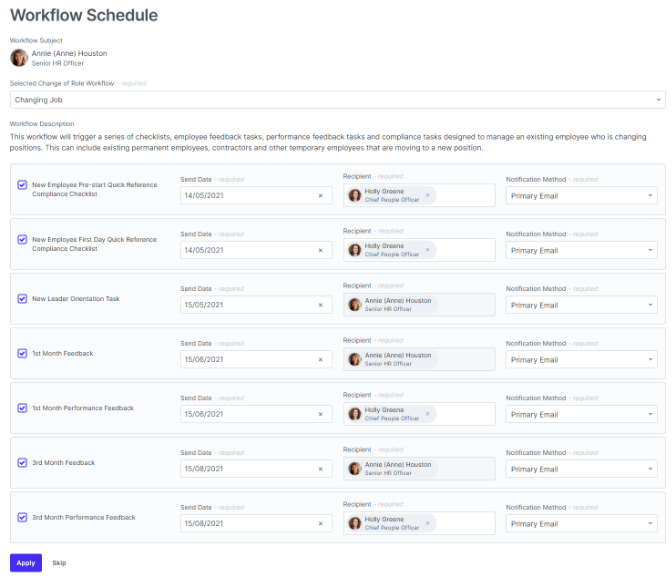
Task: Remove Holly Greene from 1st Month Performance Feedback
Action: tap(427, 414)
